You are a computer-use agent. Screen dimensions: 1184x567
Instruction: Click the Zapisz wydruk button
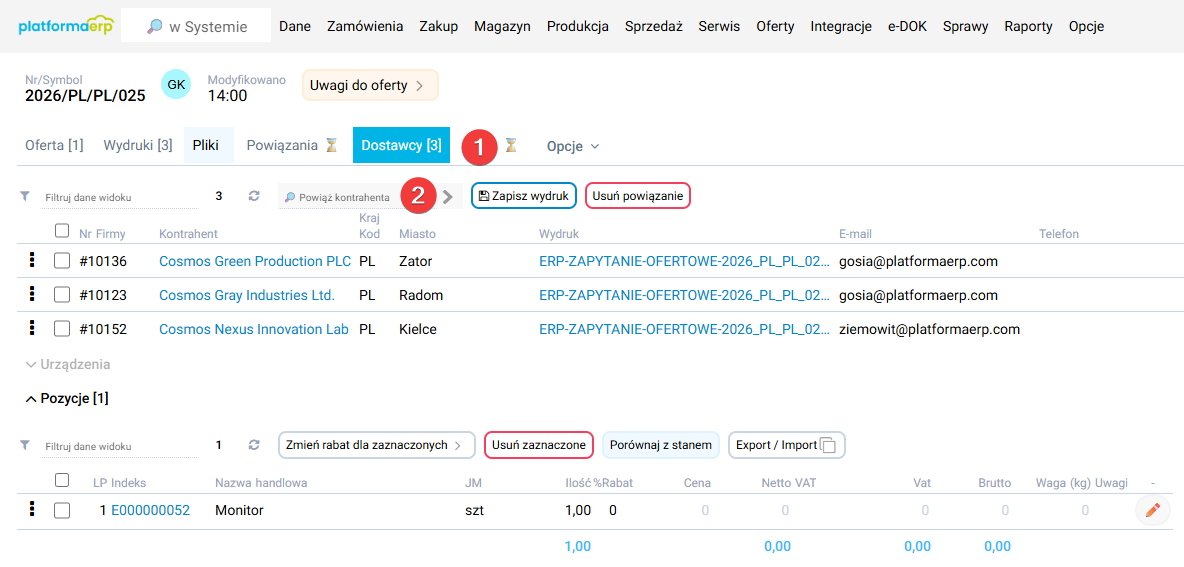524,196
